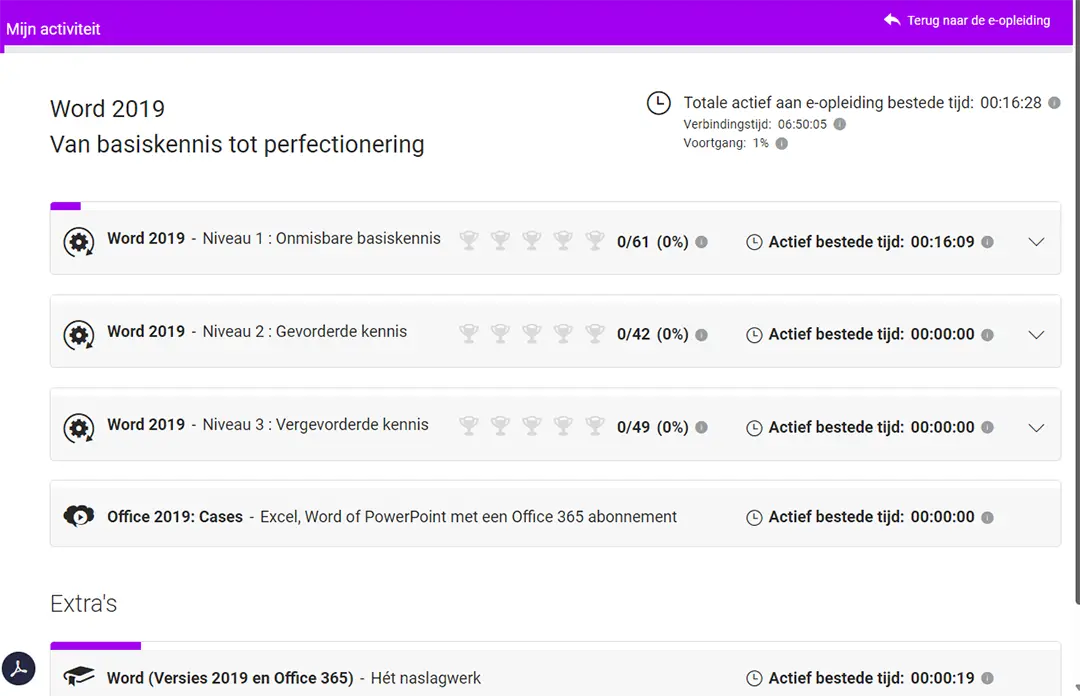Open info icon after Niveau 3 active time
This screenshot has height=696, width=1080.
coord(987,427)
